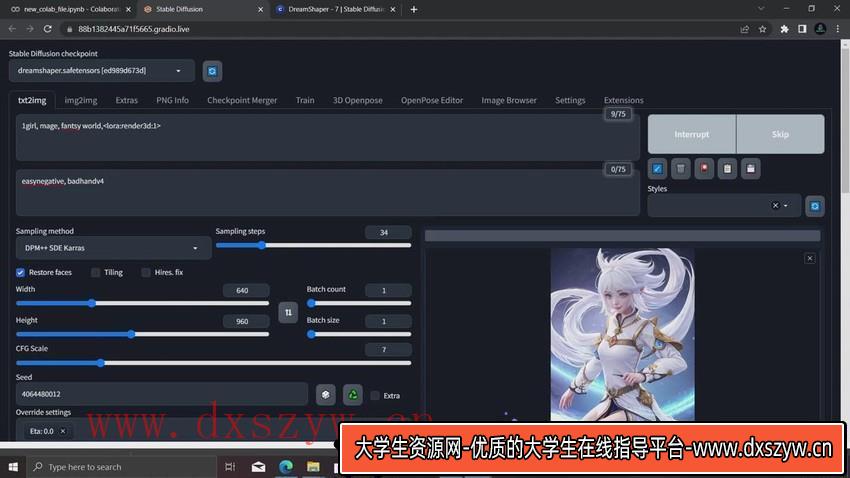Screen dimensions: 850x478
Task: Check the Extra seed options box
Action: point(375,396)
